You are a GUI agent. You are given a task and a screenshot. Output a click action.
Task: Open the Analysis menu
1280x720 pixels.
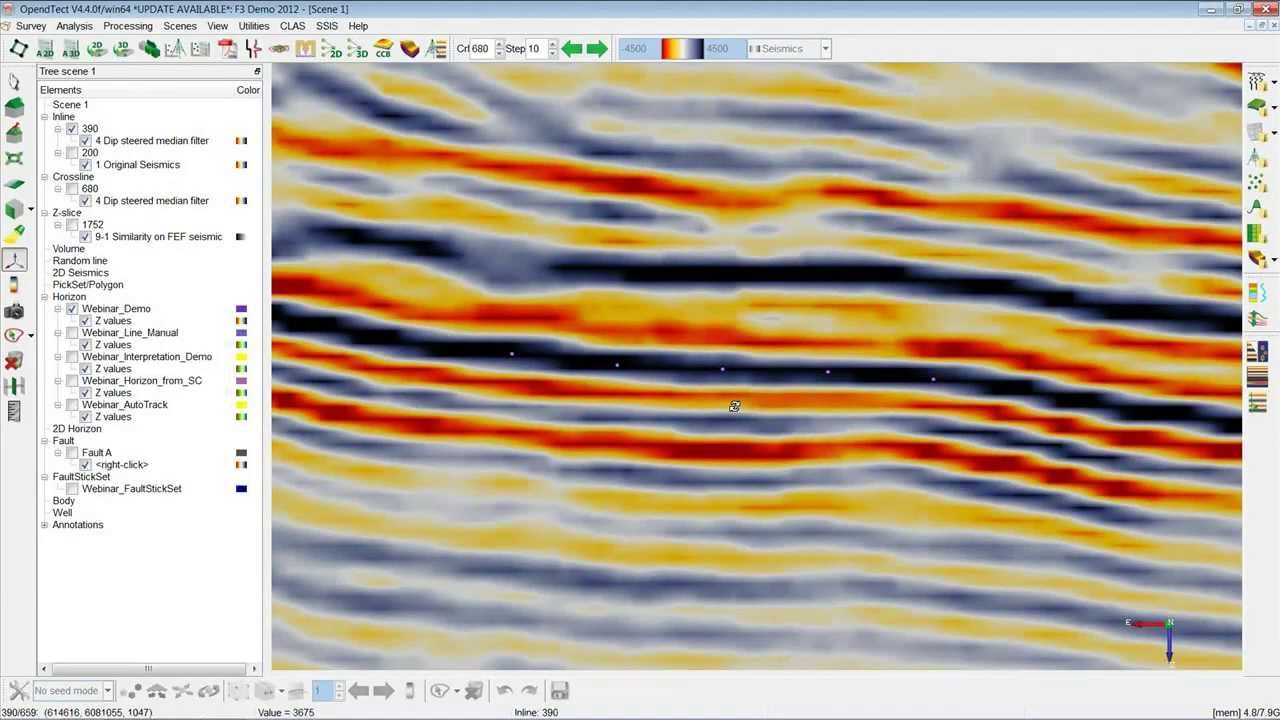click(74, 26)
